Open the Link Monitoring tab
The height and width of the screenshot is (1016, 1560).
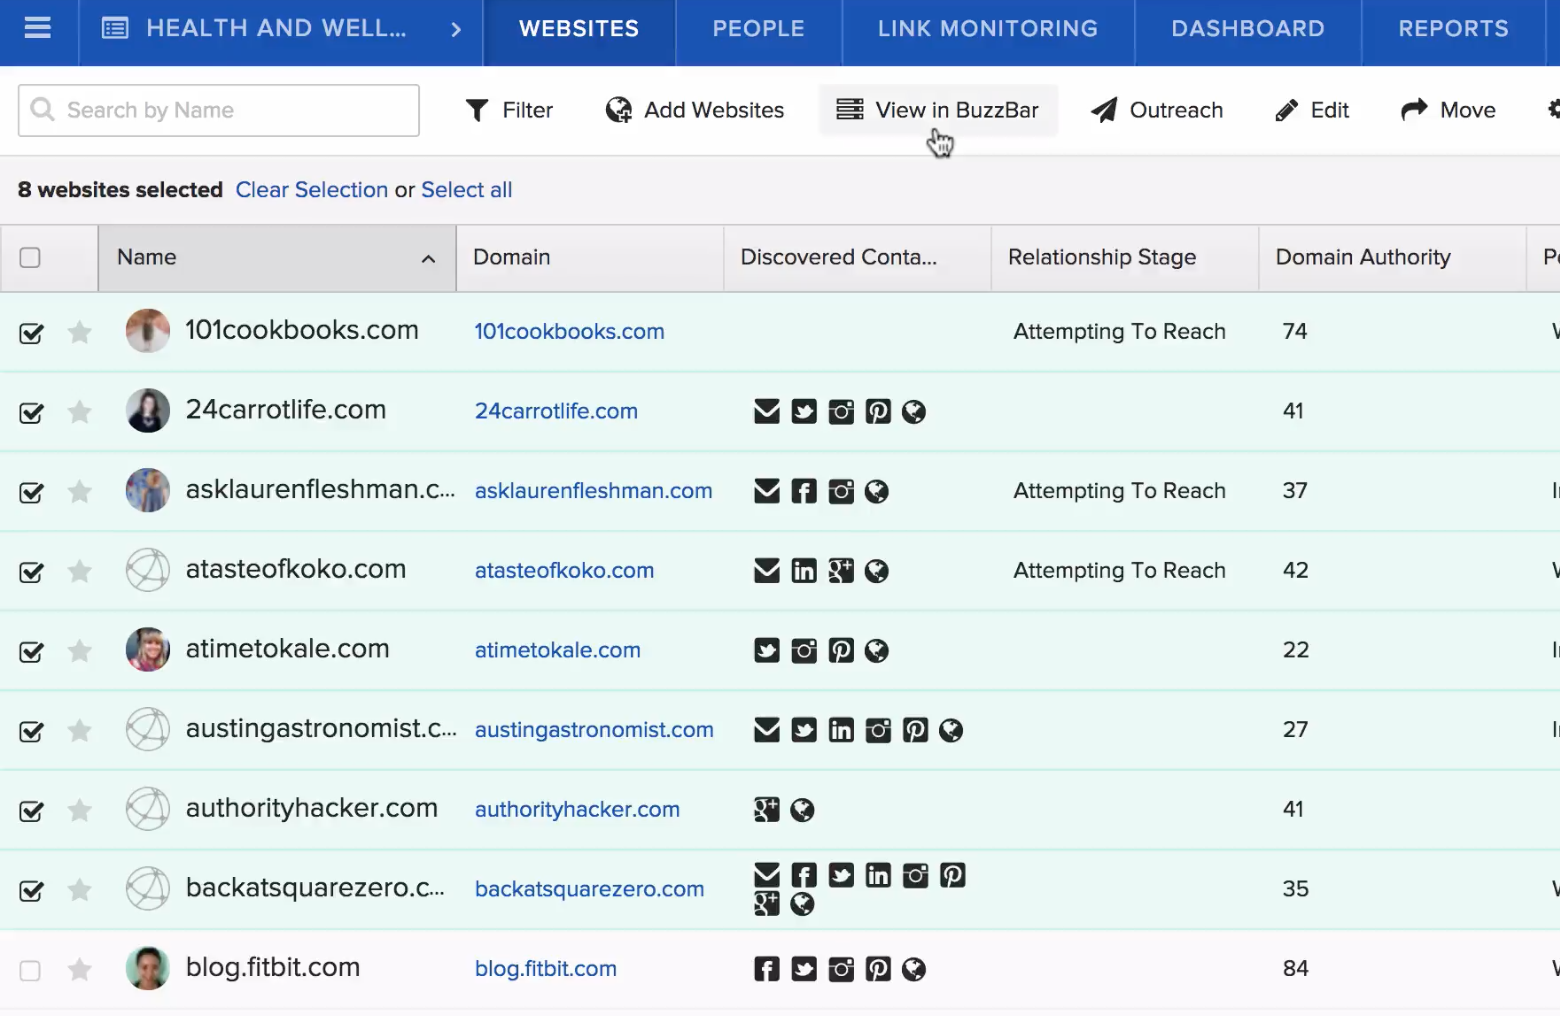coord(988,29)
